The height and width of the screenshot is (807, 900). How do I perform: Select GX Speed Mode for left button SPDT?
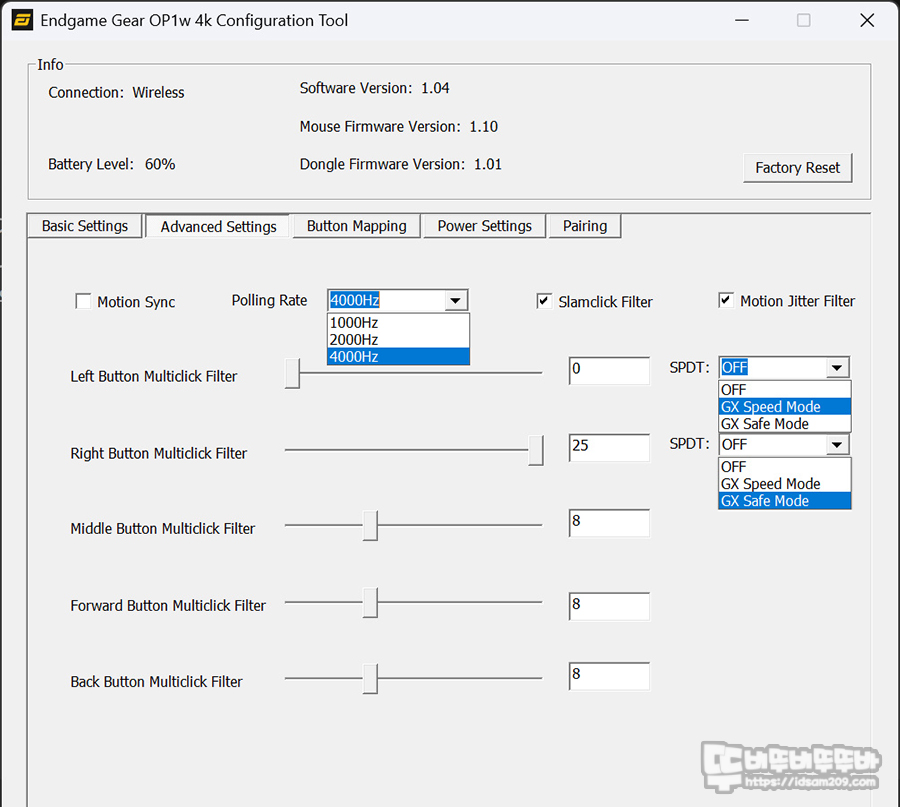785,407
